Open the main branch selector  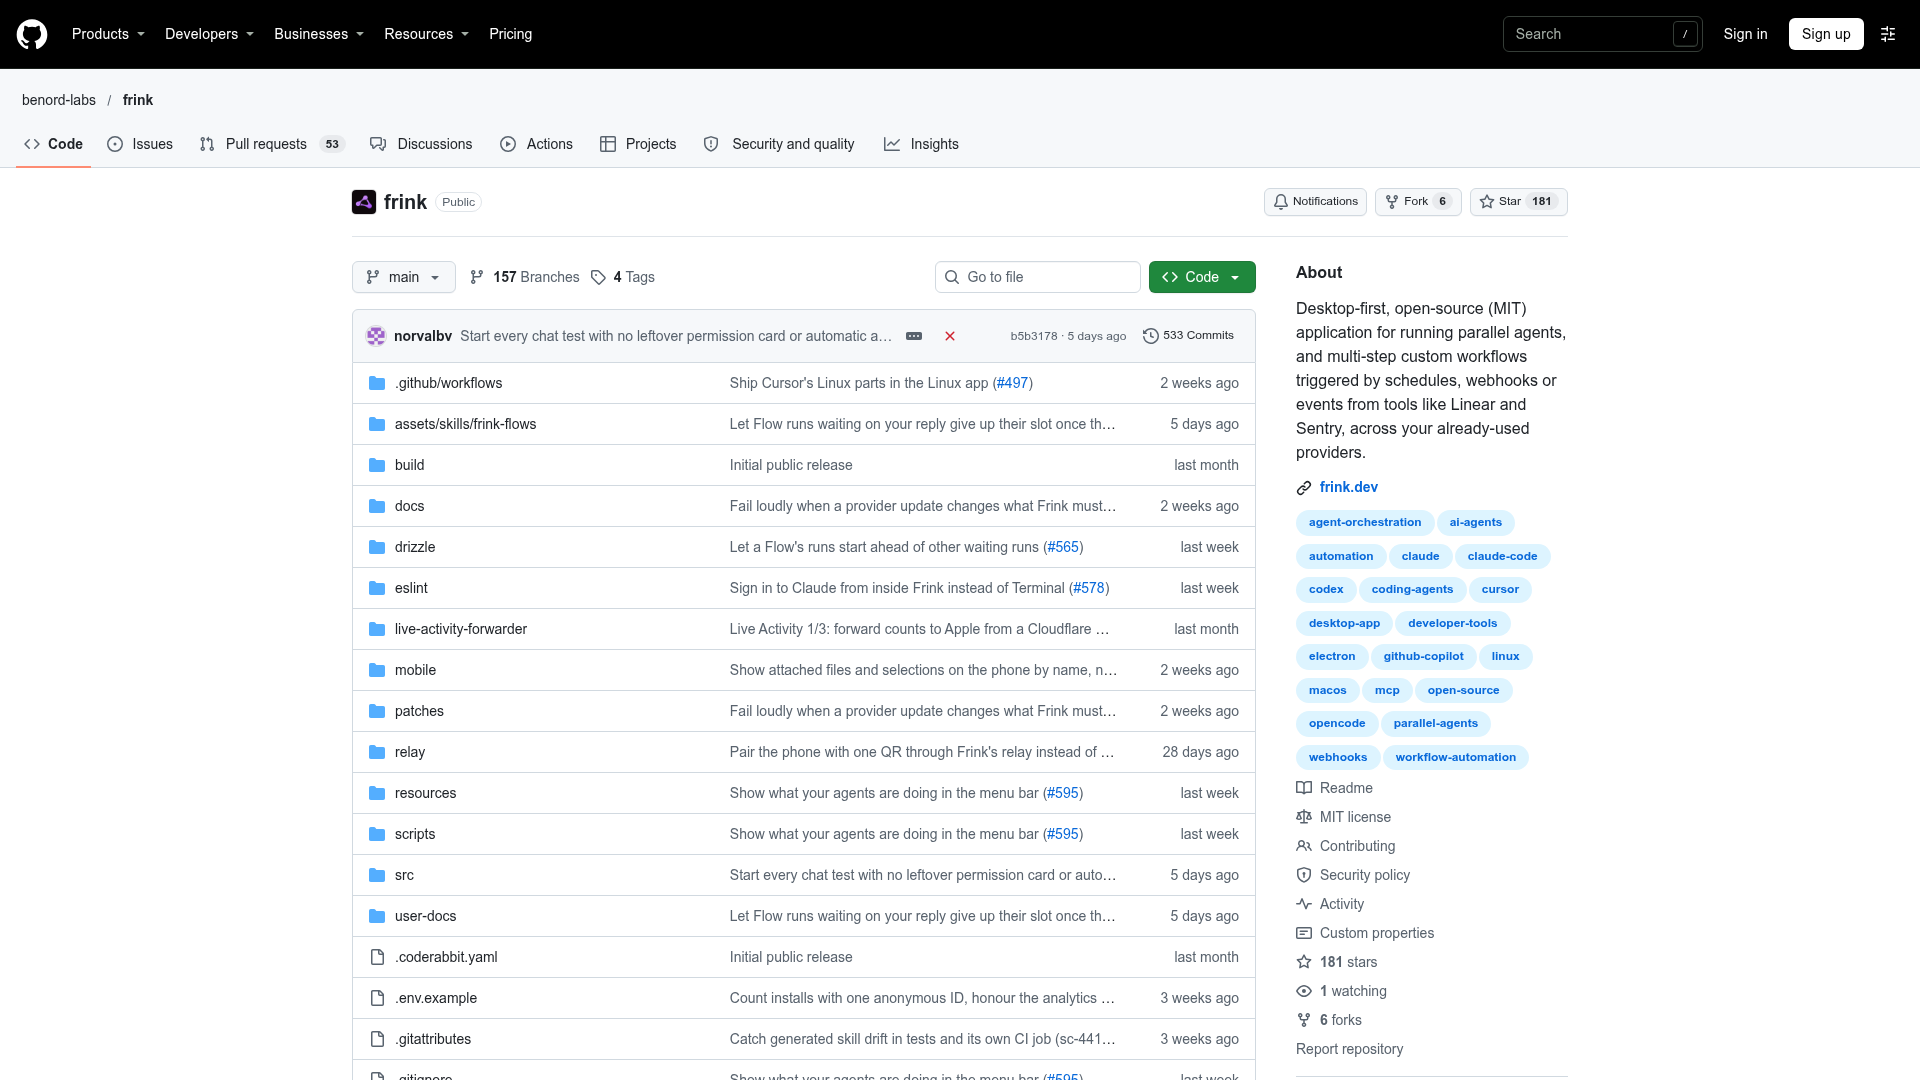pyautogui.click(x=404, y=277)
